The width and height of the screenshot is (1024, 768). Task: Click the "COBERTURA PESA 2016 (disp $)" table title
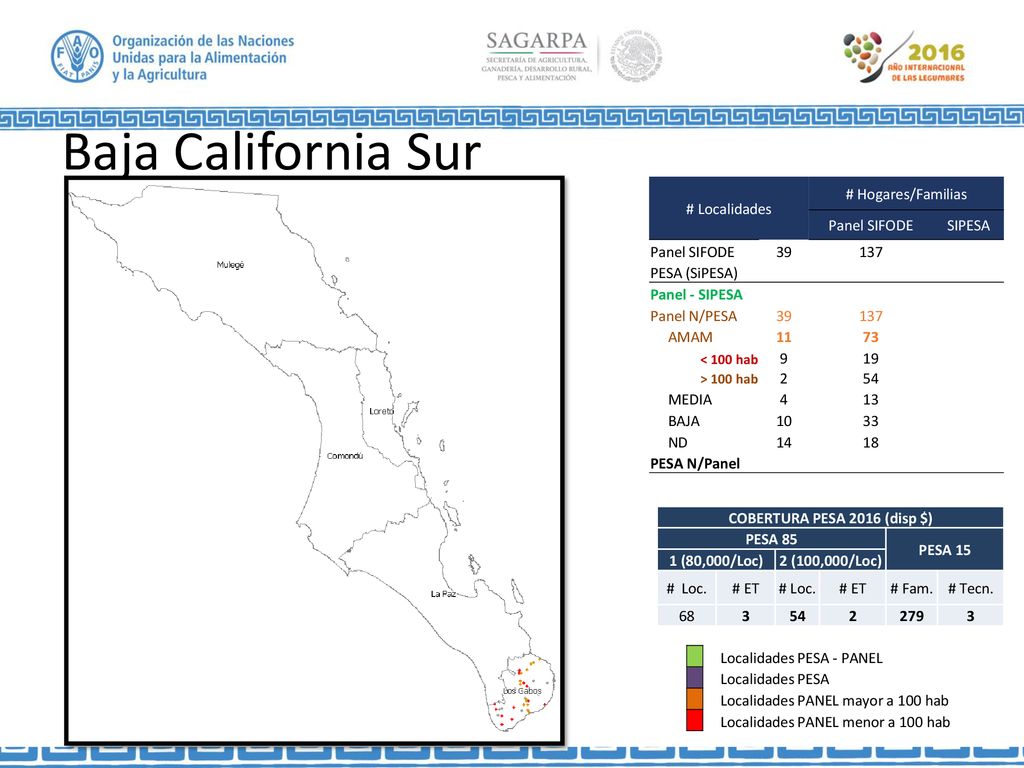tap(830, 519)
